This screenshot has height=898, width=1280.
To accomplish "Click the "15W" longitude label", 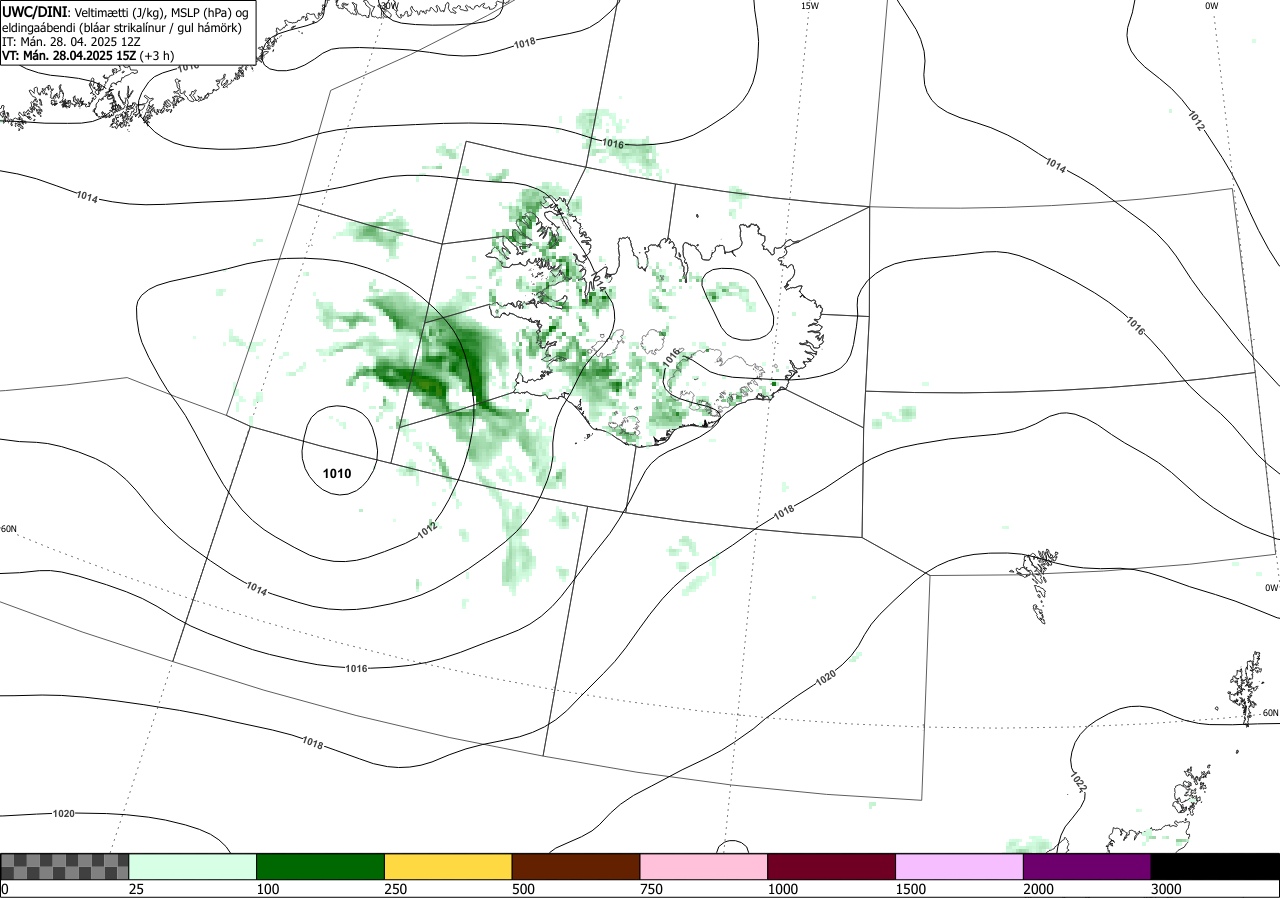I will point(810,6).
